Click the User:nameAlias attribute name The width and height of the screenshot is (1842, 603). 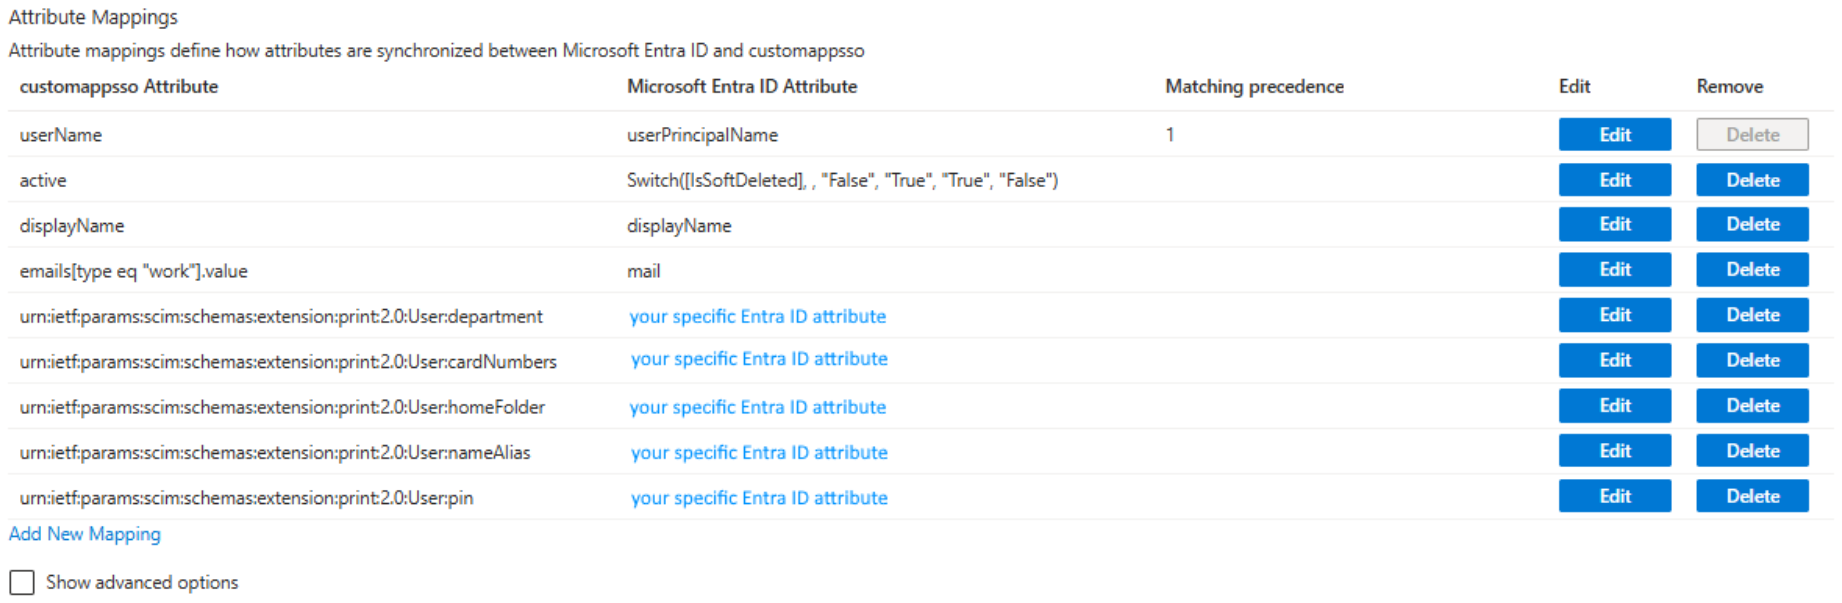coord(275,452)
